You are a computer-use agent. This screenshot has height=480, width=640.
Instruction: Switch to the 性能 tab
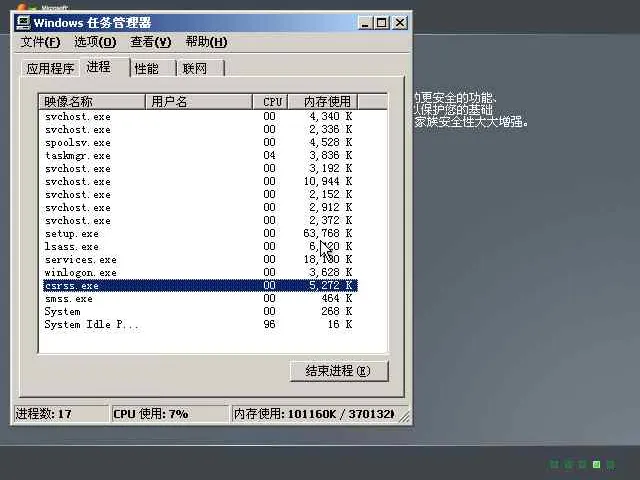[152, 68]
